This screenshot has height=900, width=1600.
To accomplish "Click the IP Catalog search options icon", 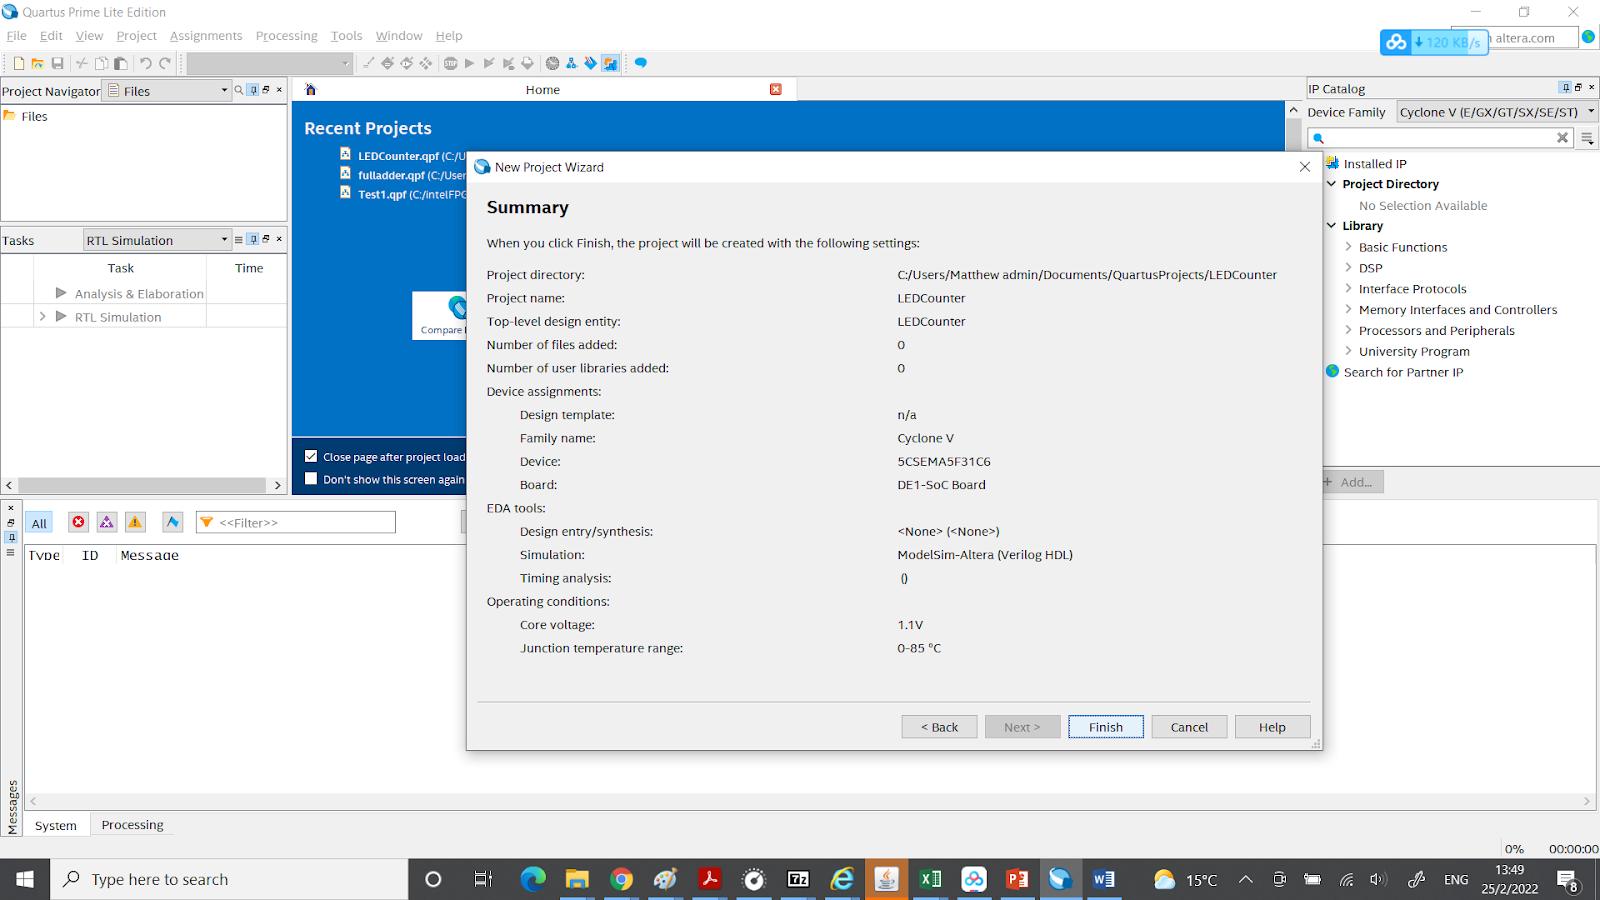I will [1587, 138].
